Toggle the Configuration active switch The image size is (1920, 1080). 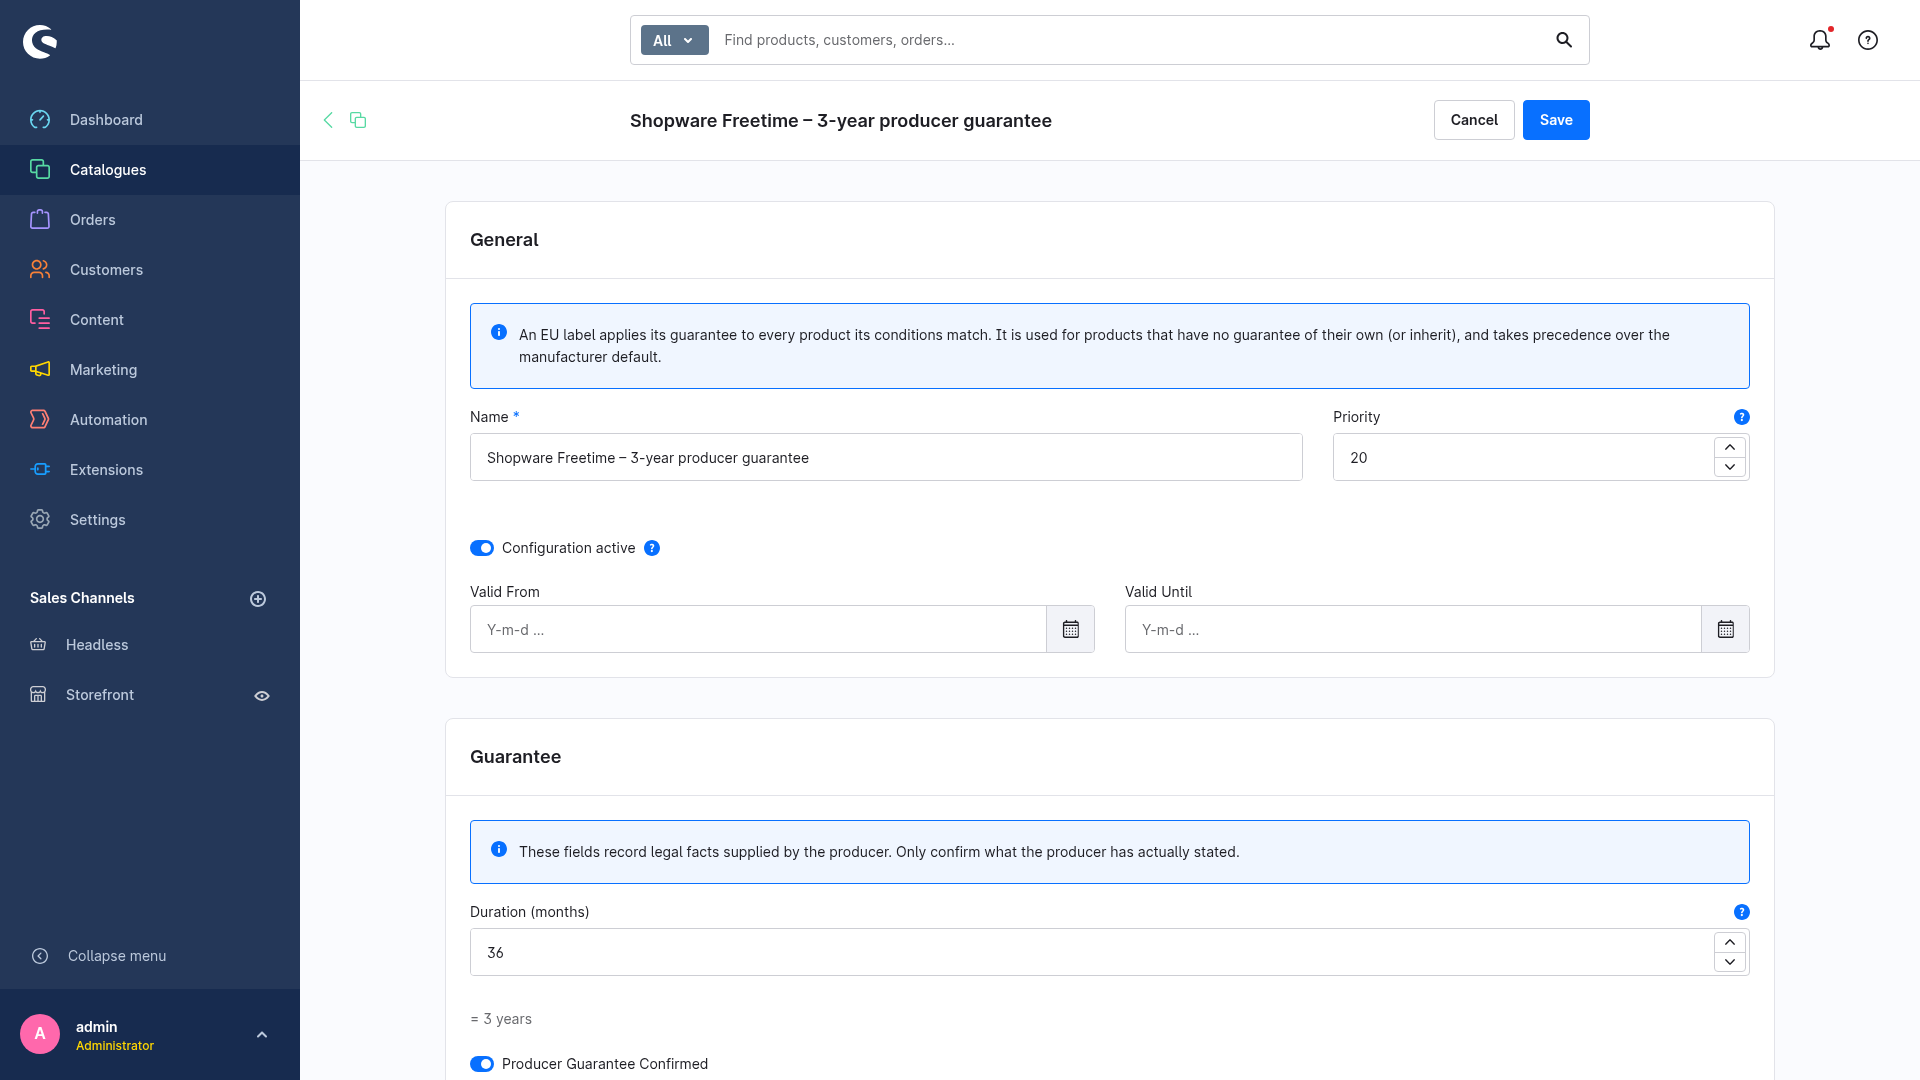pos(482,548)
